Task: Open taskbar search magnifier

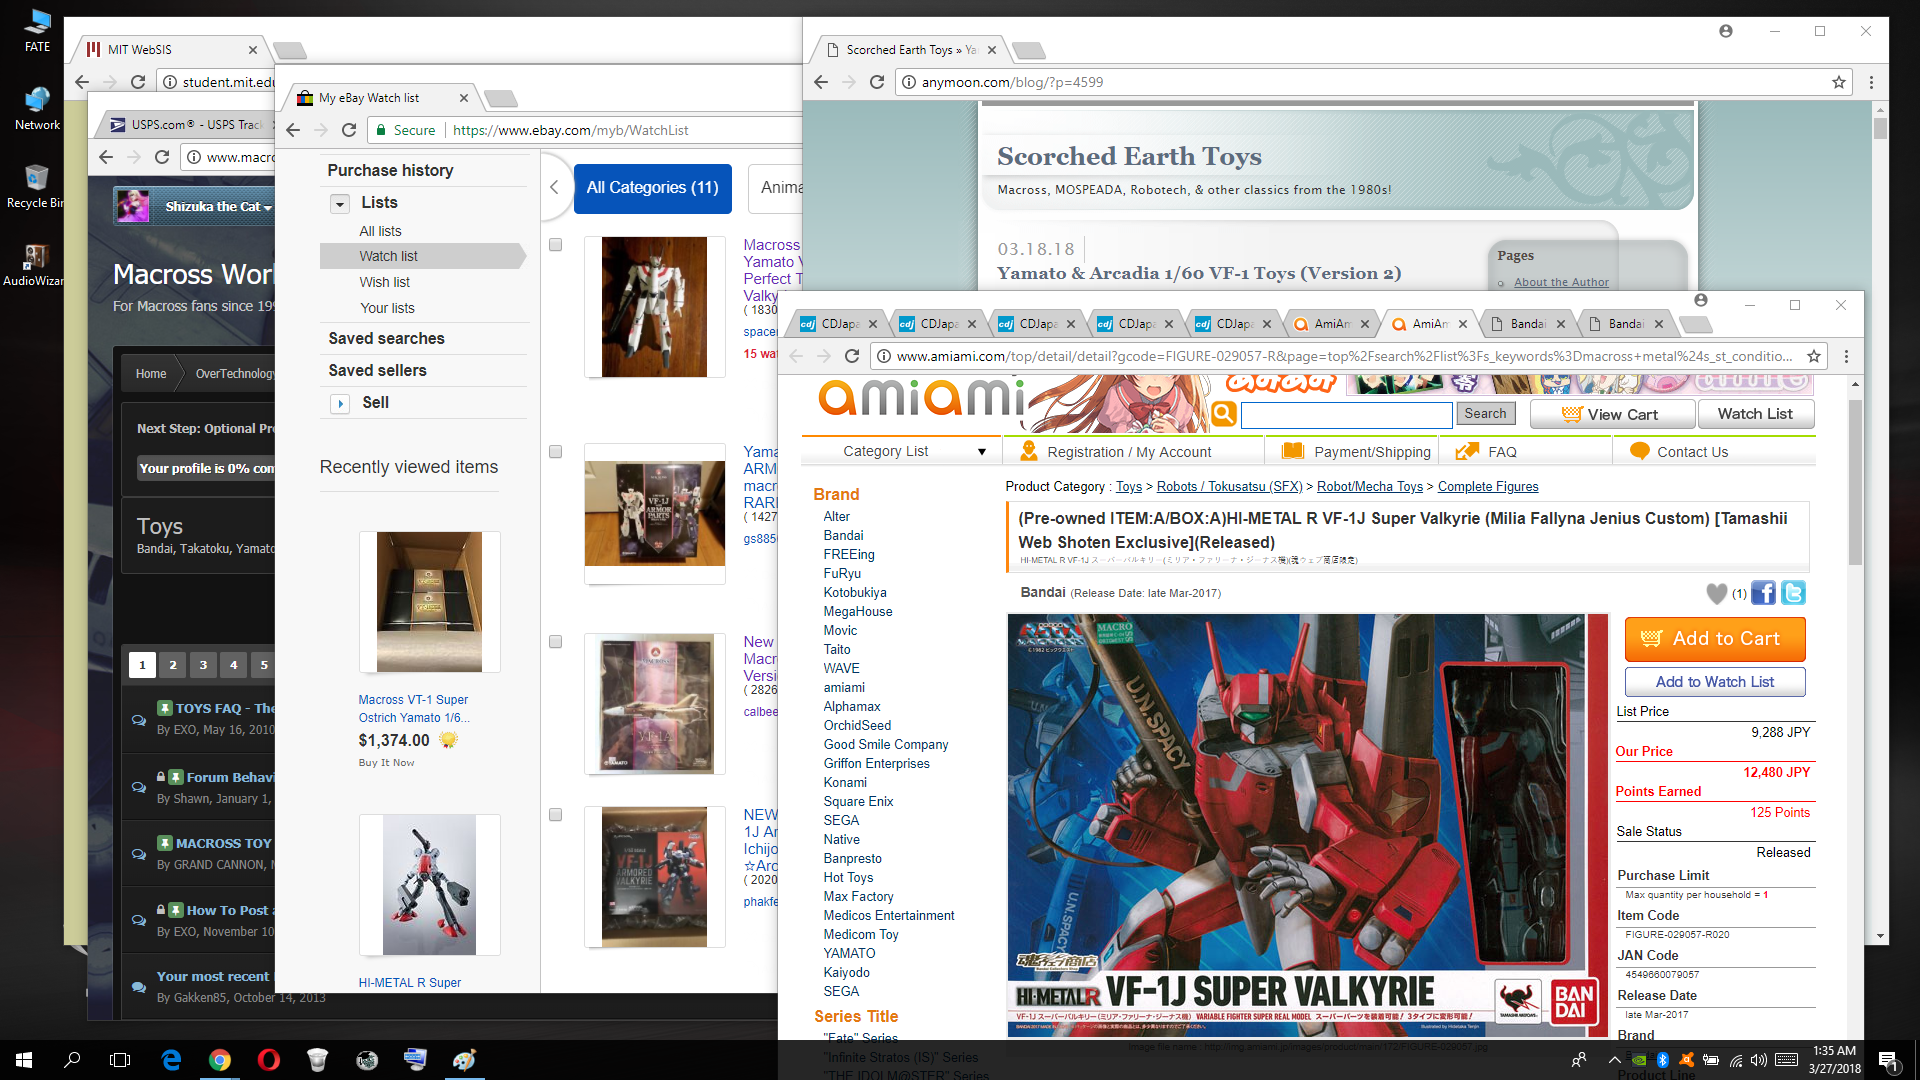Action: pyautogui.click(x=72, y=1060)
